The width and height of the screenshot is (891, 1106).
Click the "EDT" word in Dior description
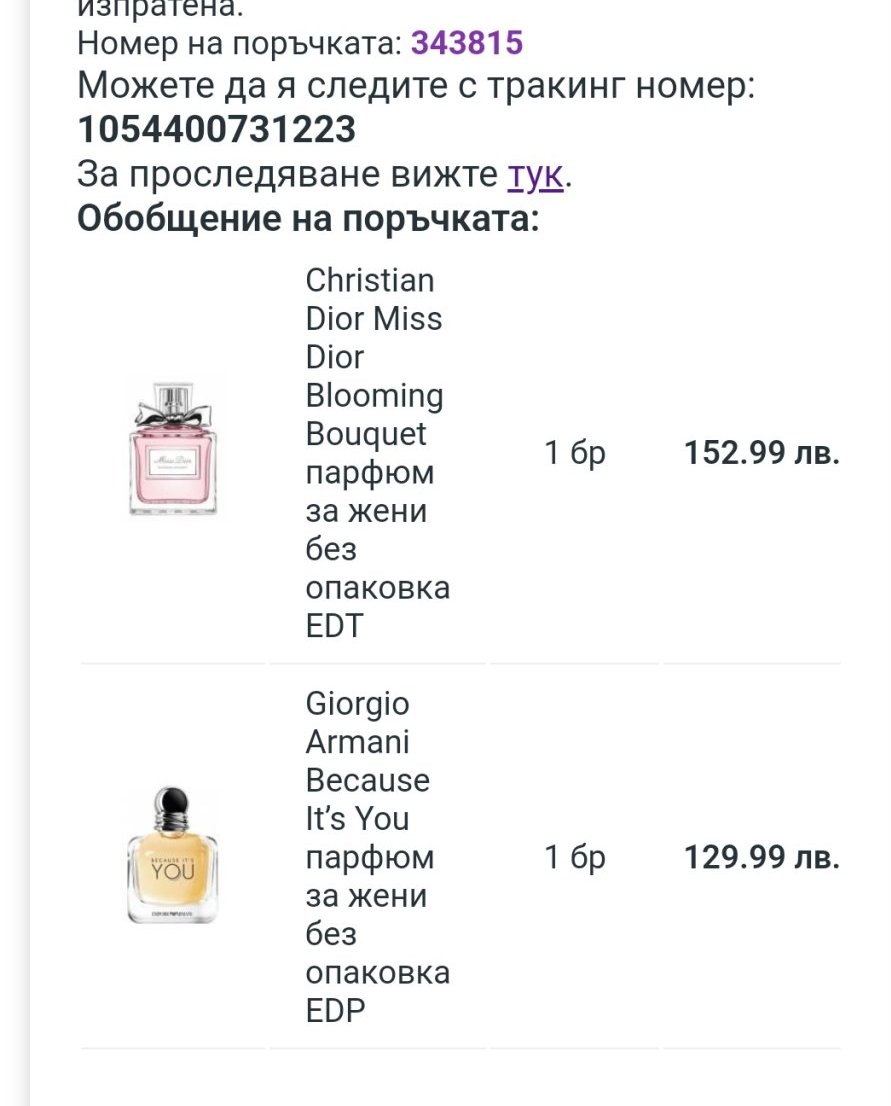(334, 626)
